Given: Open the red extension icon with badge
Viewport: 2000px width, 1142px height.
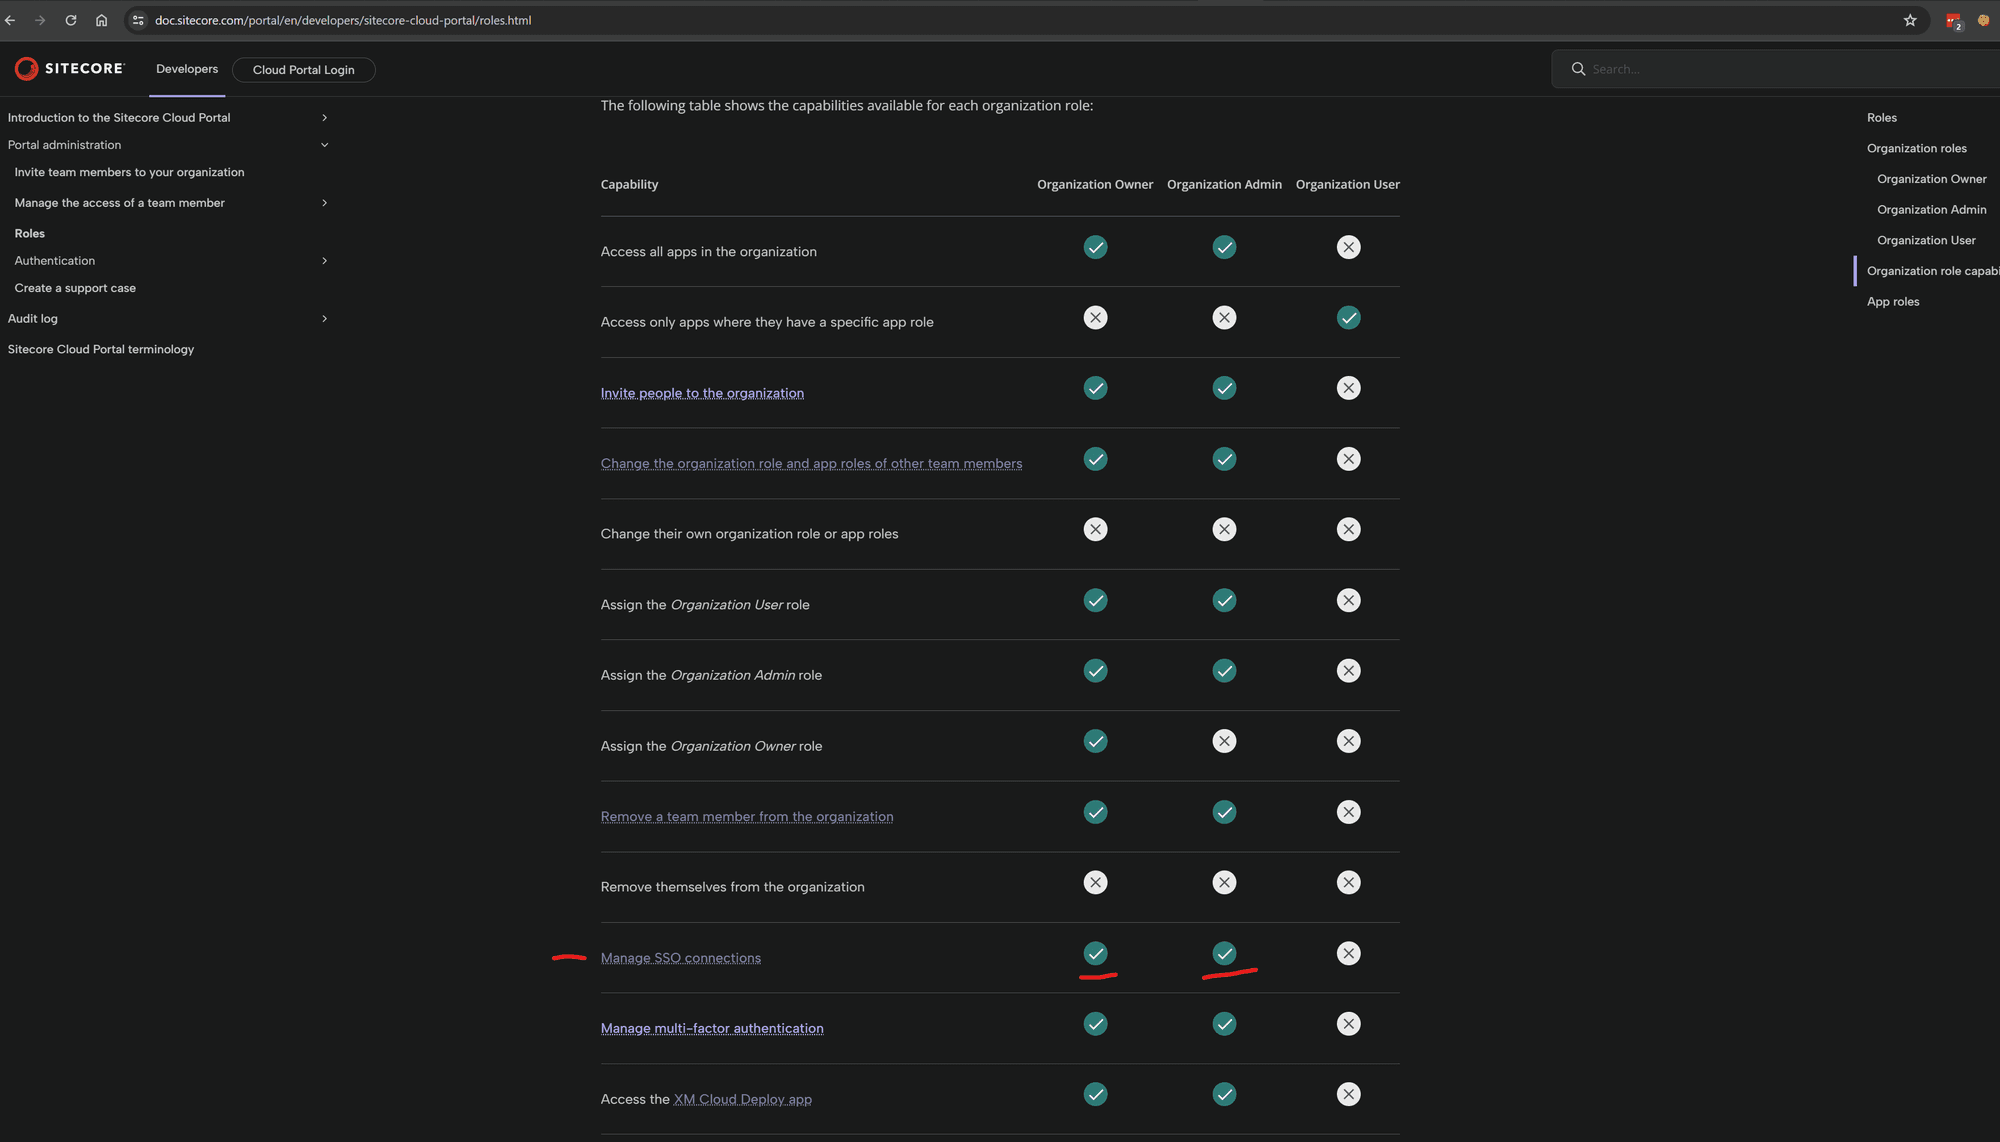Looking at the screenshot, I should tap(1953, 21).
